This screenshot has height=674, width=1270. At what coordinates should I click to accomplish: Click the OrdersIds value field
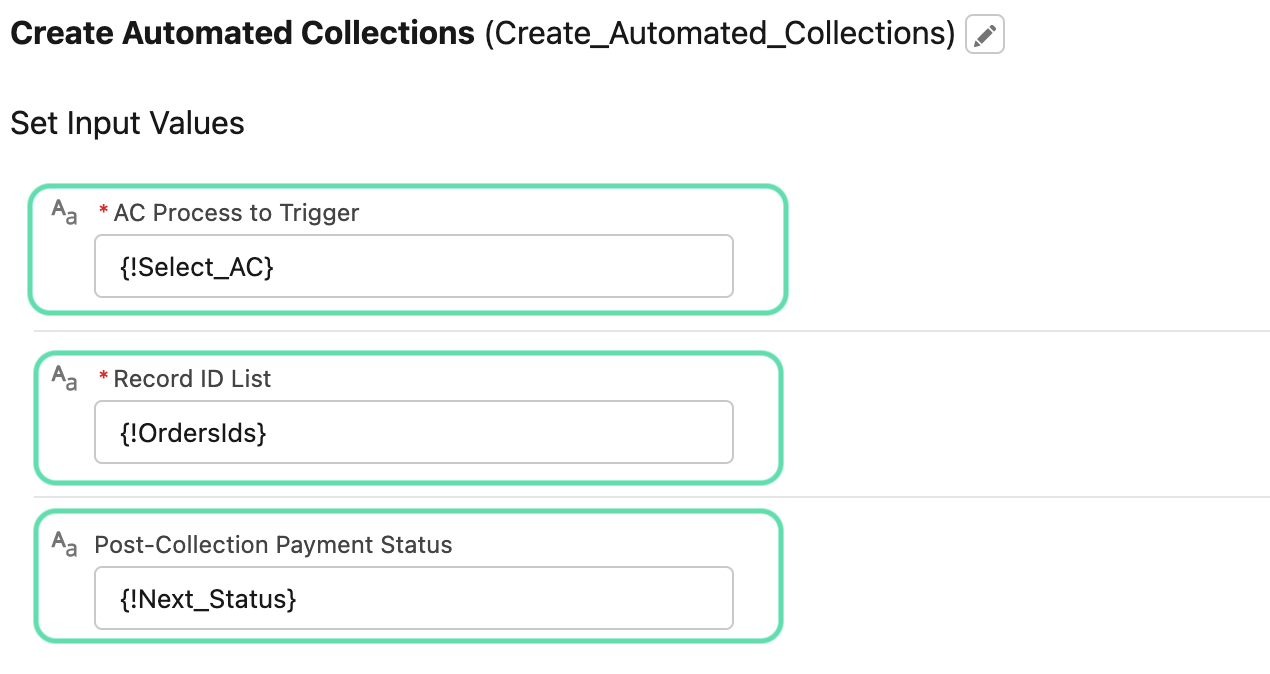[x=413, y=431]
